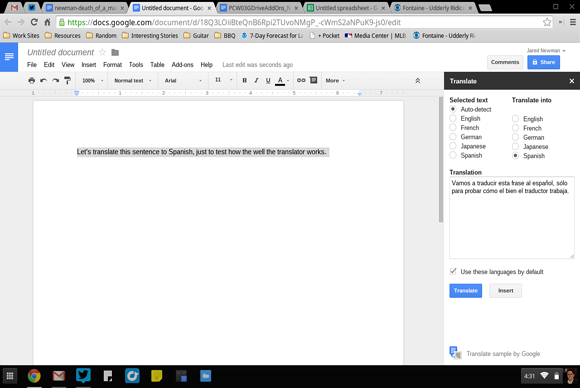Toggle Use these languages by default
Viewport: 580px width, 388px height.
pyautogui.click(x=453, y=271)
